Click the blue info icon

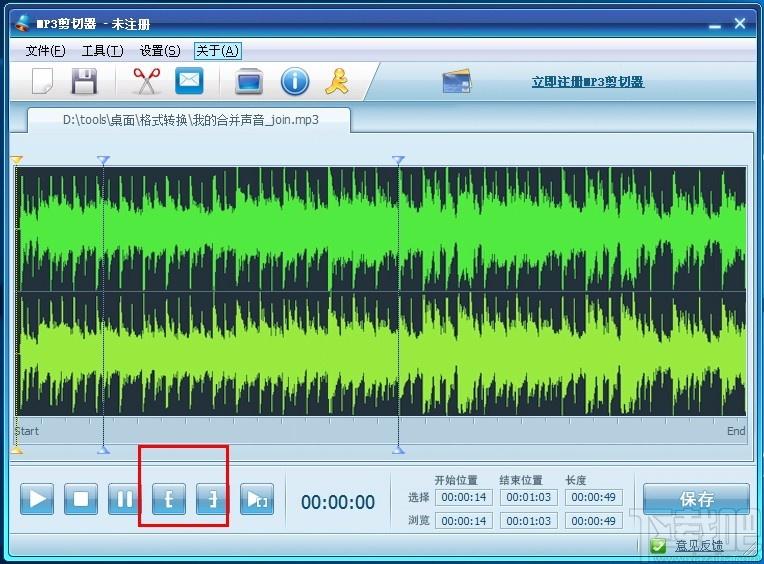pyautogui.click(x=295, y=81)
